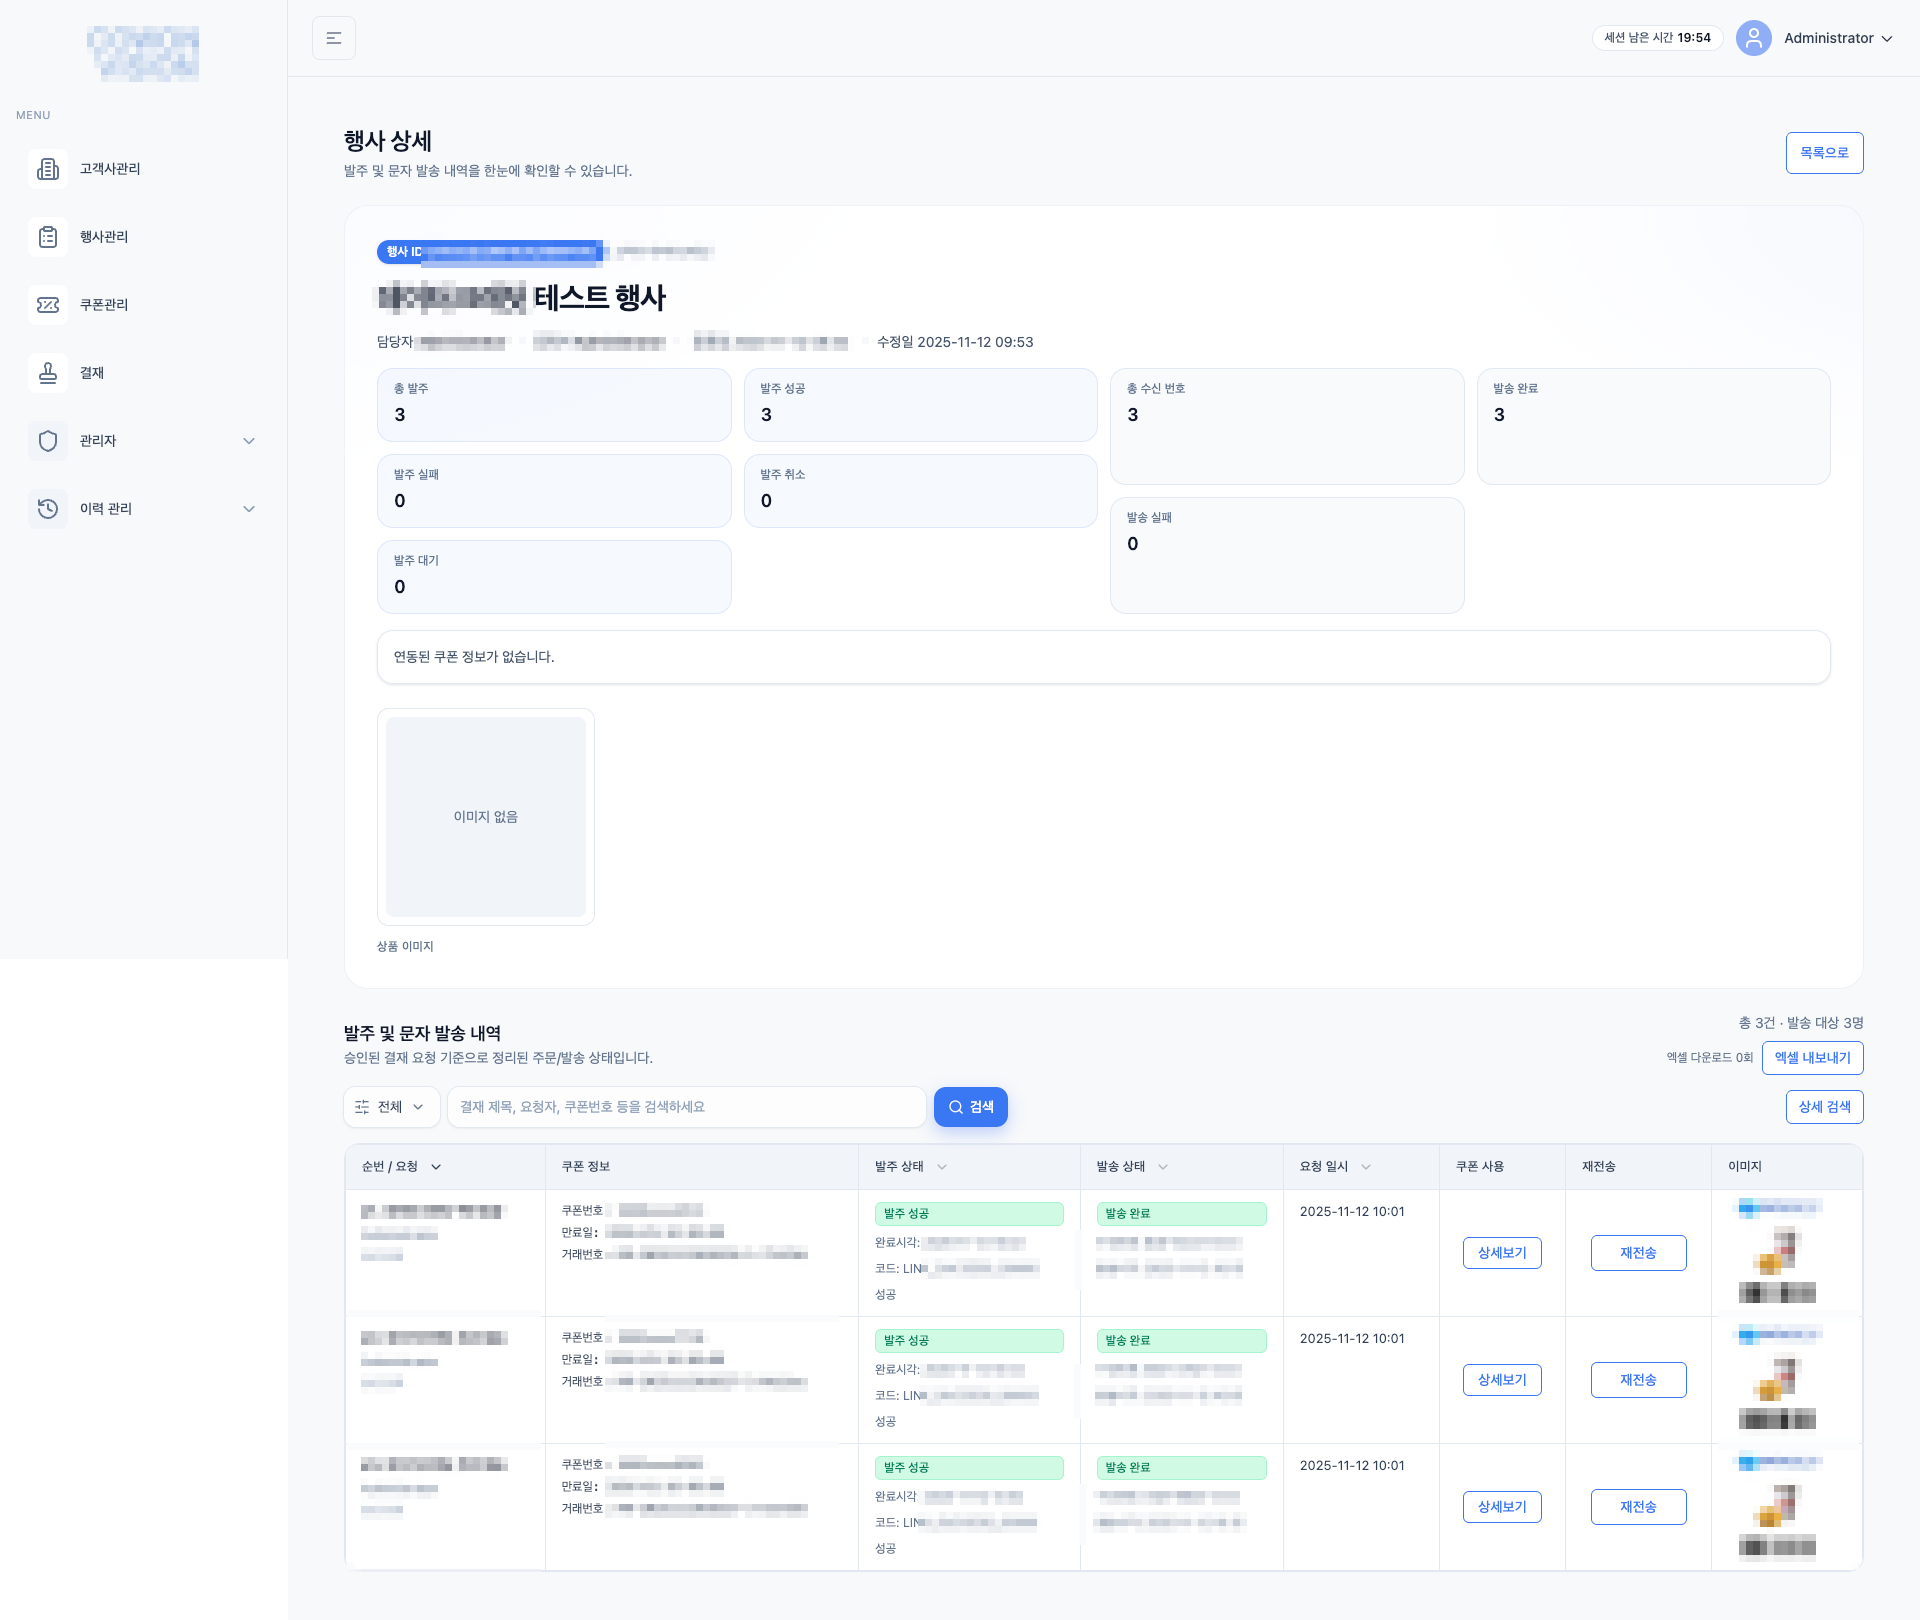
Task: Click the 엑셀 내보내기 button
Action: (x=1812, y=1058)
